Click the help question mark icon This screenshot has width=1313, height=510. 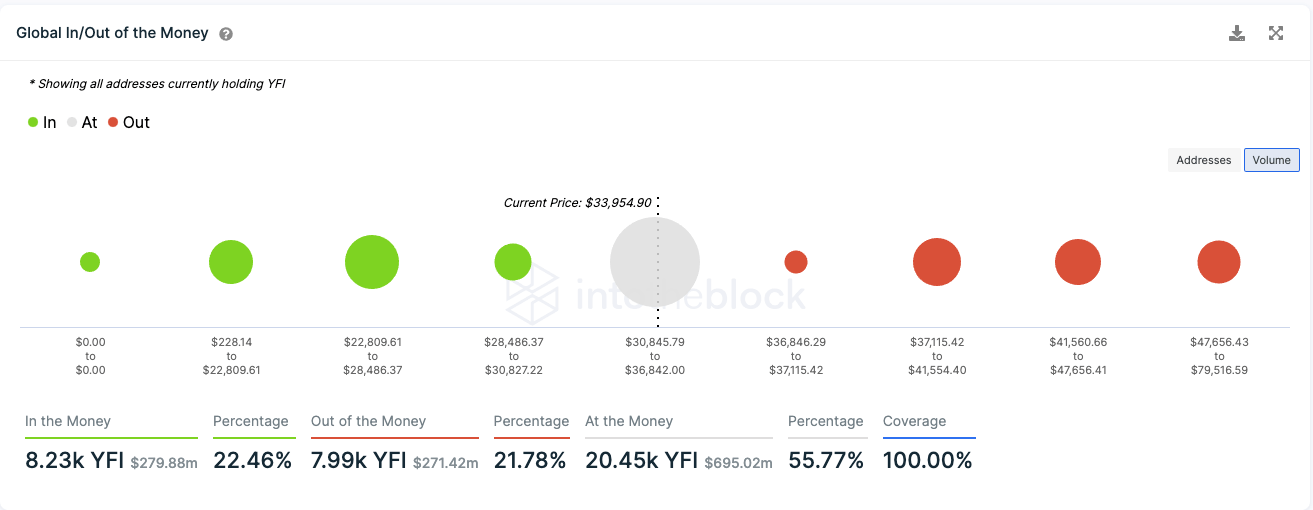click(226, 34)
